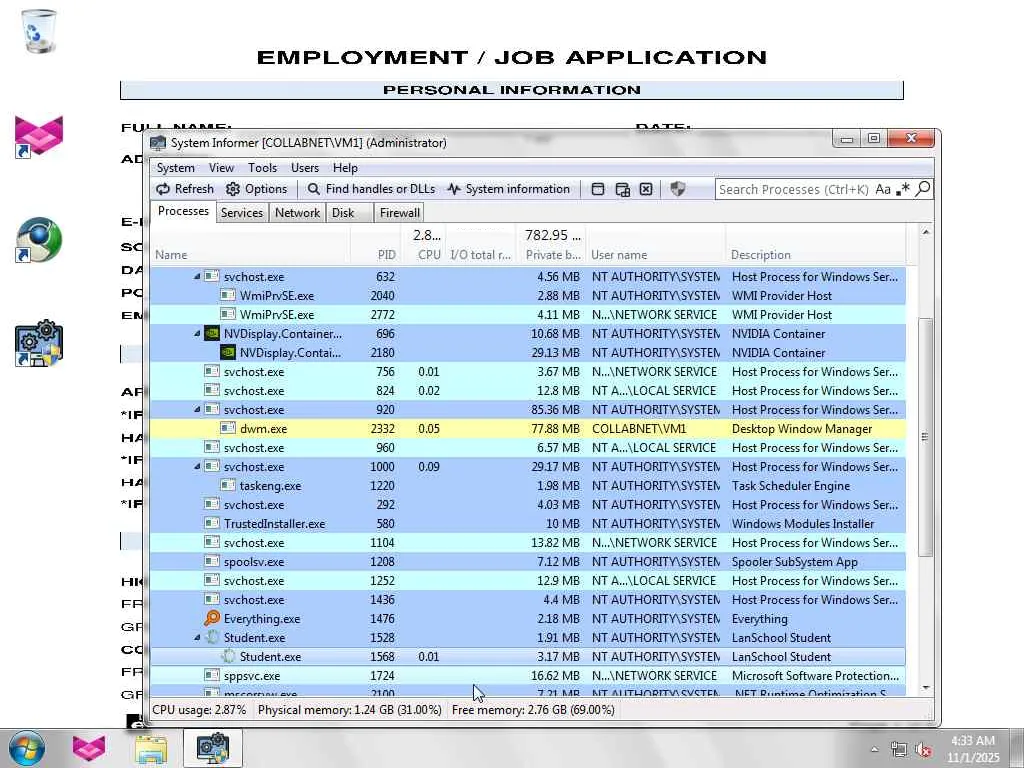The width and height of the screenshot is (1024, 768).
Task: Open the System Informer desktop shortcut
Action: (39, 343)
